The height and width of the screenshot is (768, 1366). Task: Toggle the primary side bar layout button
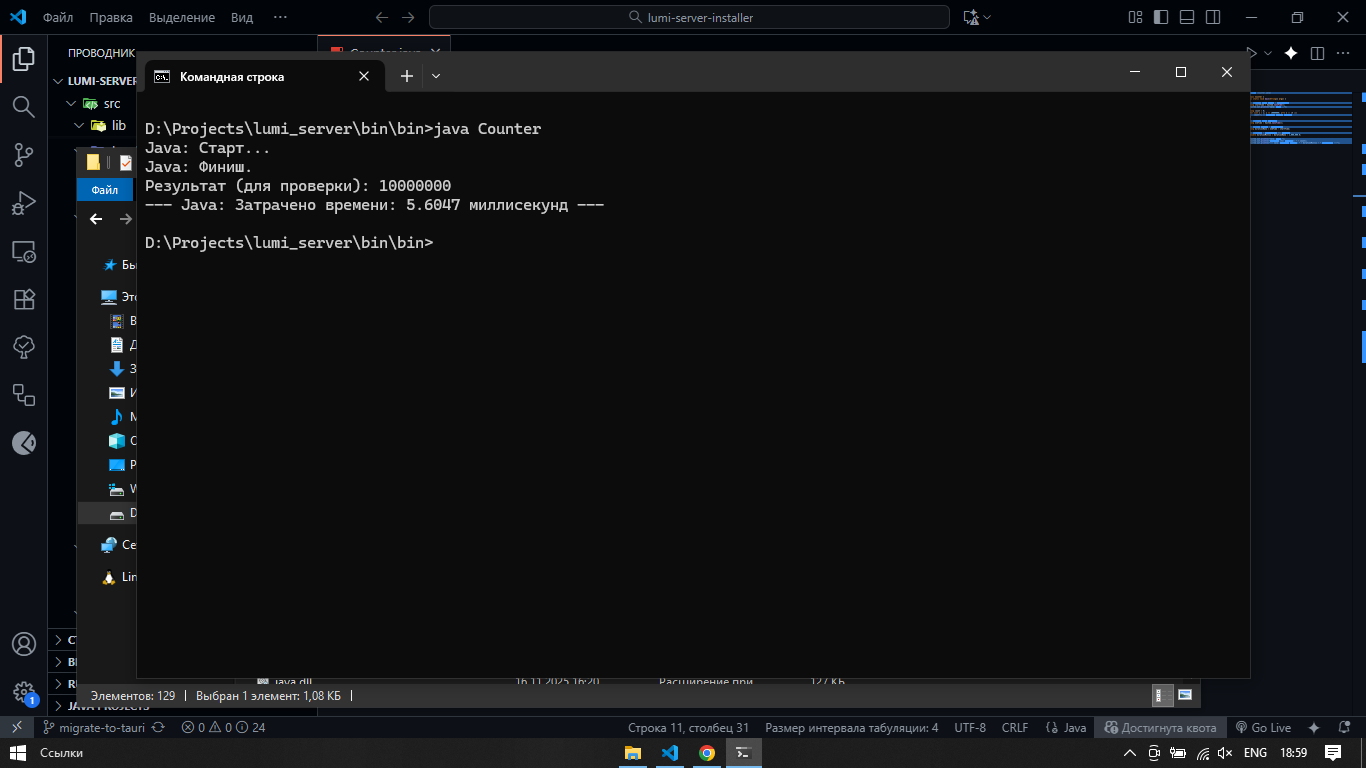[1161, 17]
